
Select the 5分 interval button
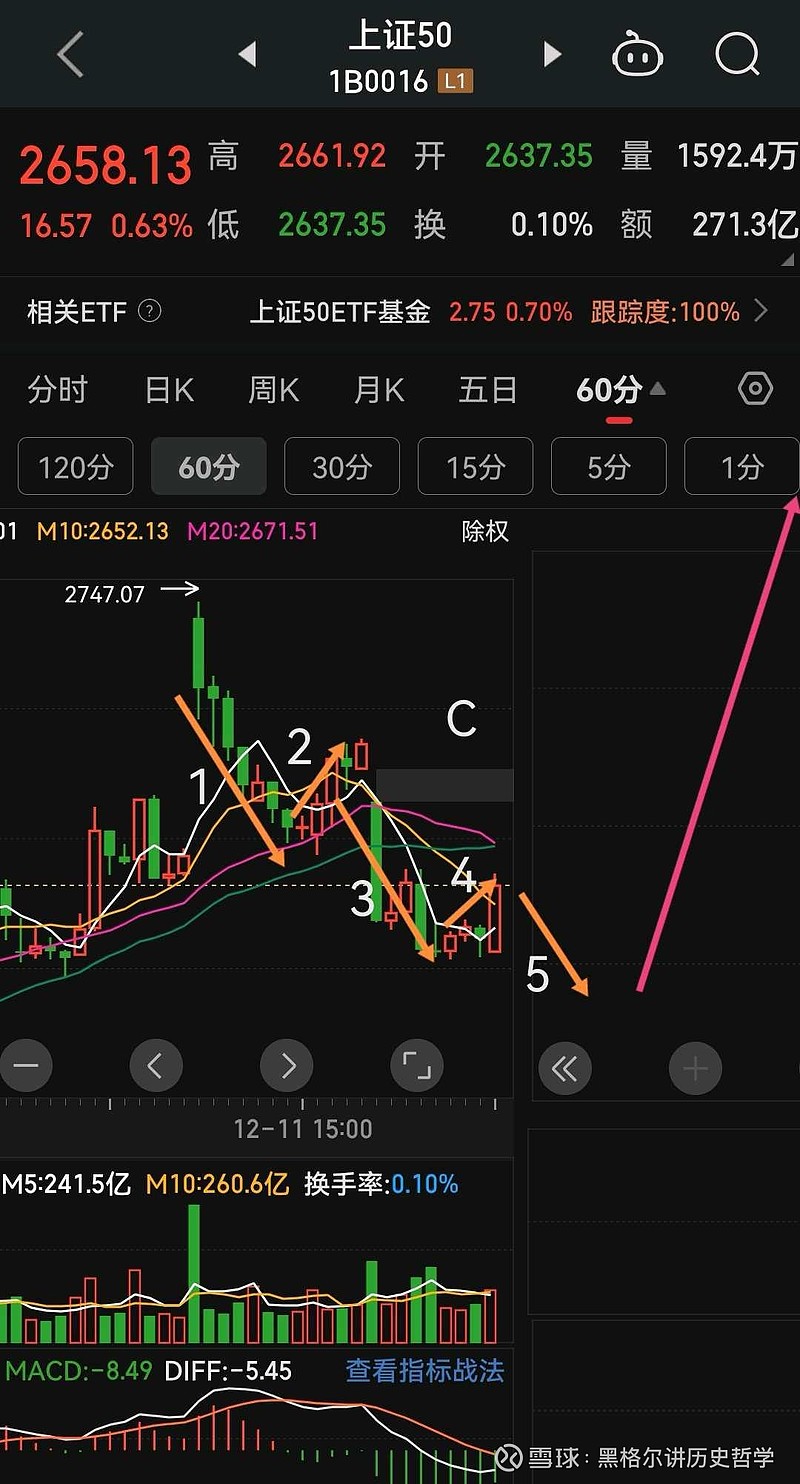[x=608, y=466]
